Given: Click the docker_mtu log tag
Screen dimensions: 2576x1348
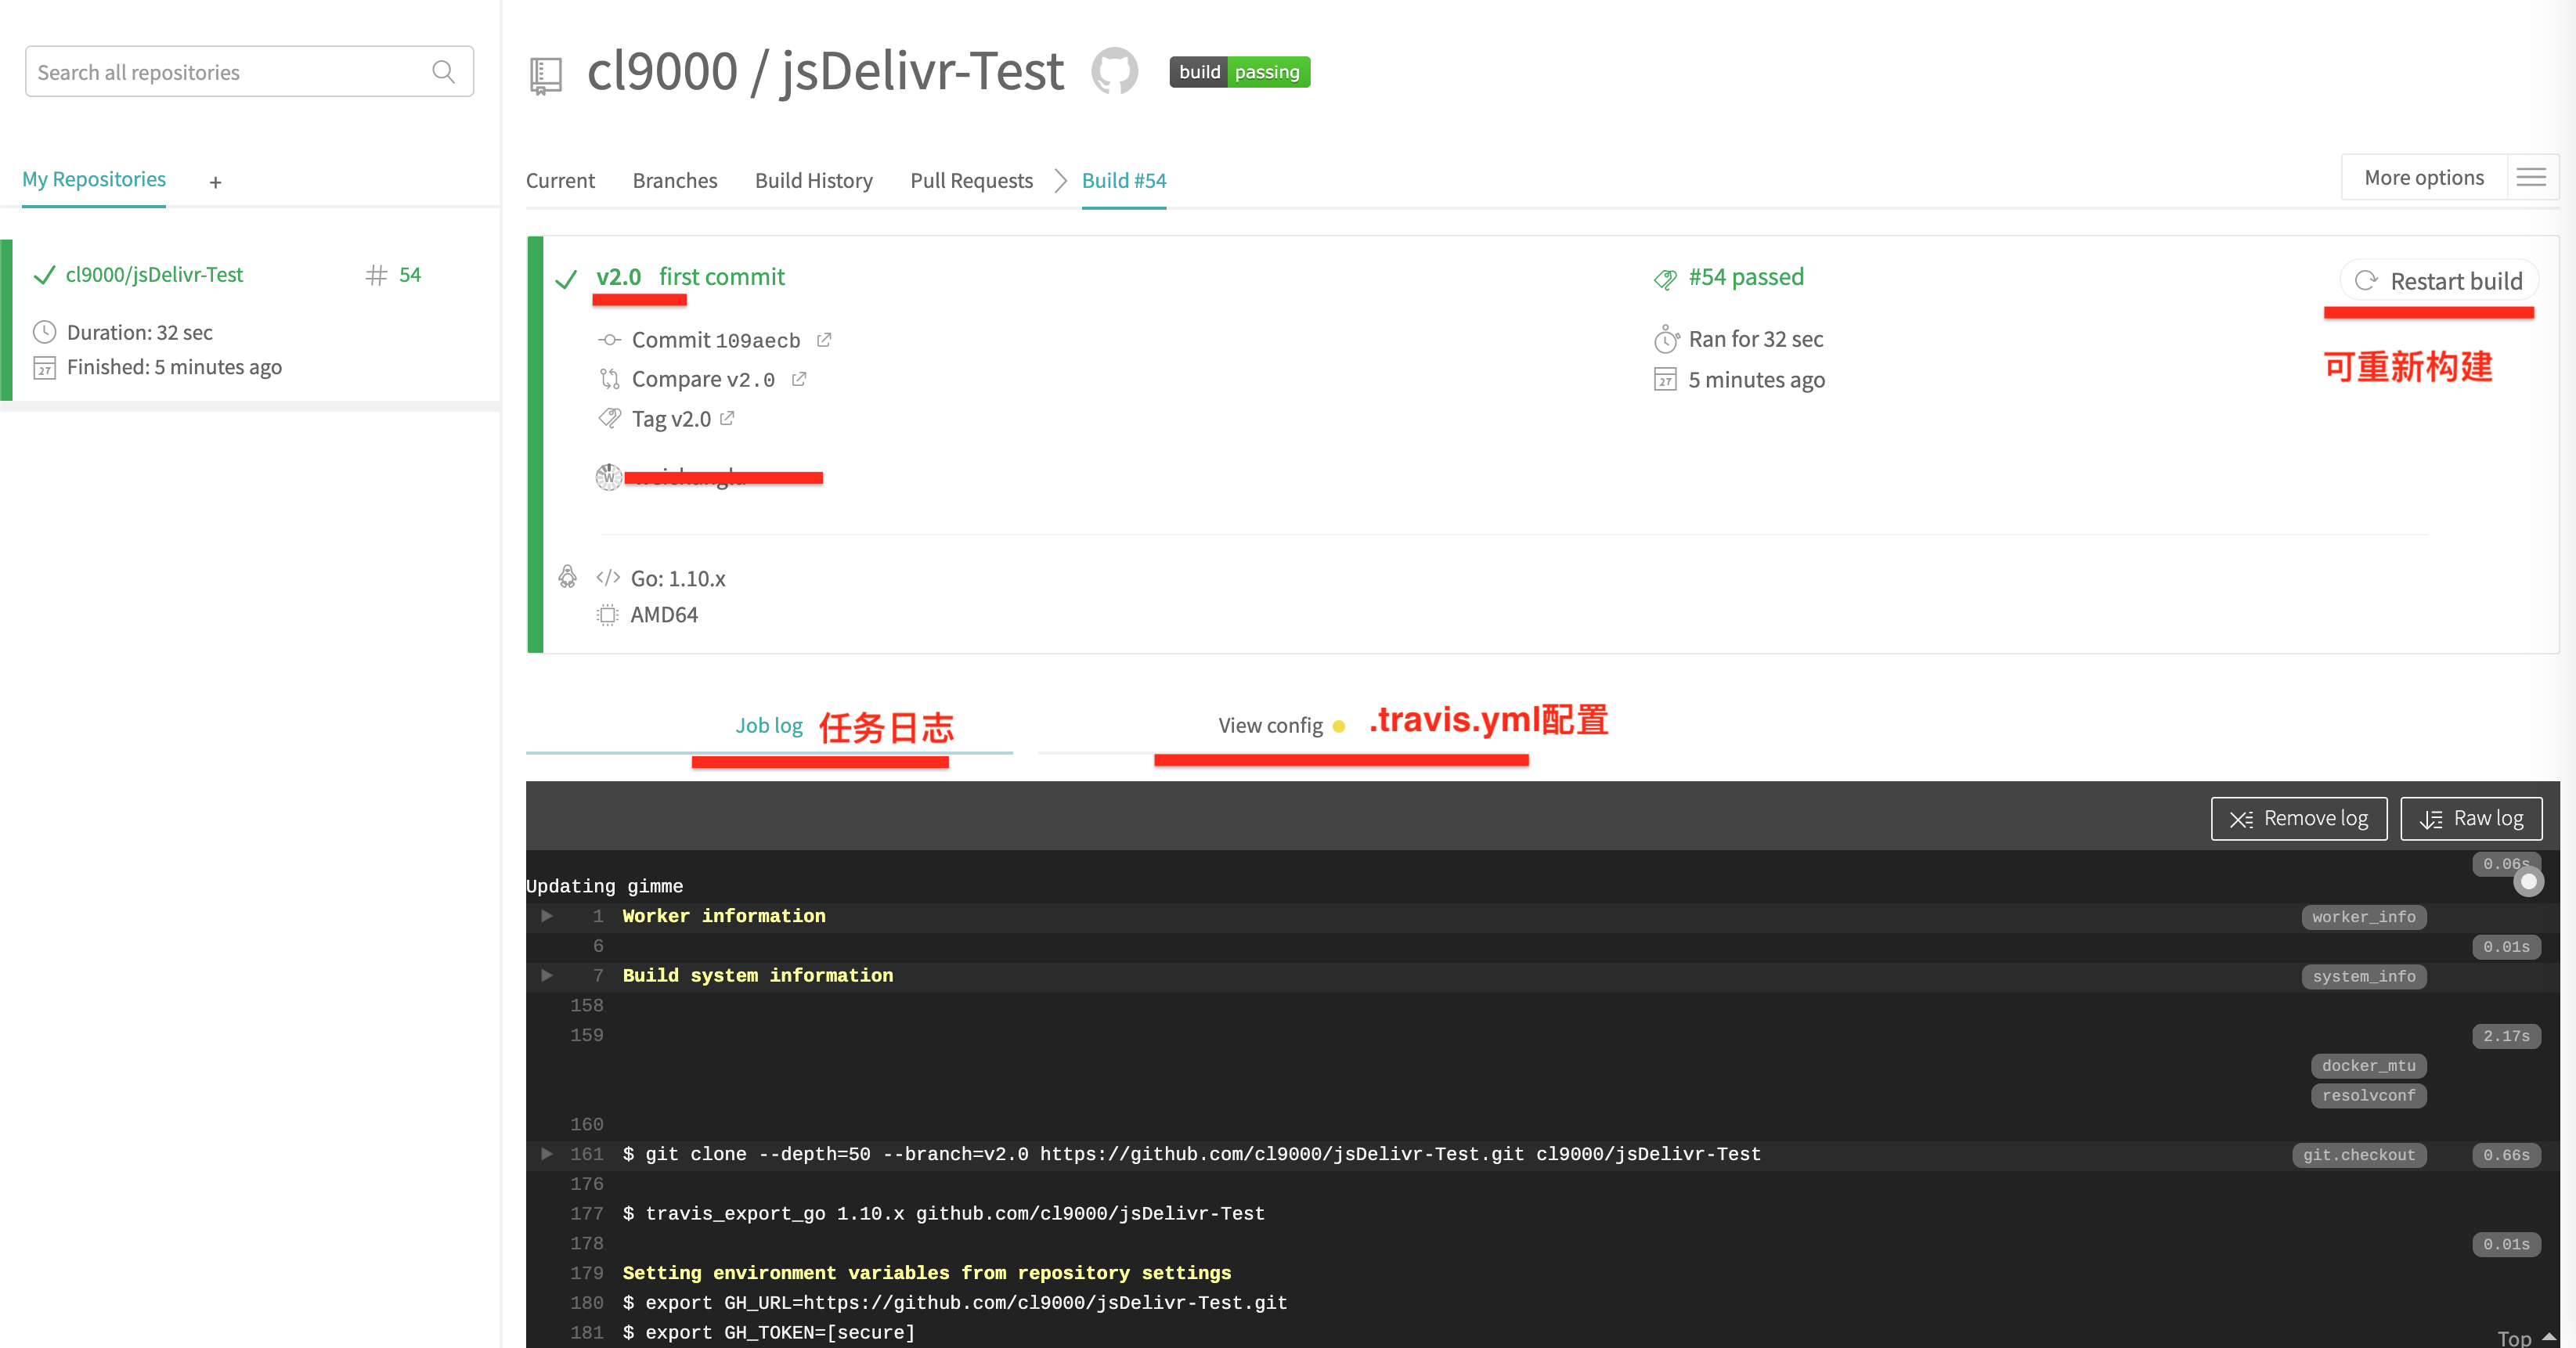Looking at the screenshot, I should point(2368,1066).
